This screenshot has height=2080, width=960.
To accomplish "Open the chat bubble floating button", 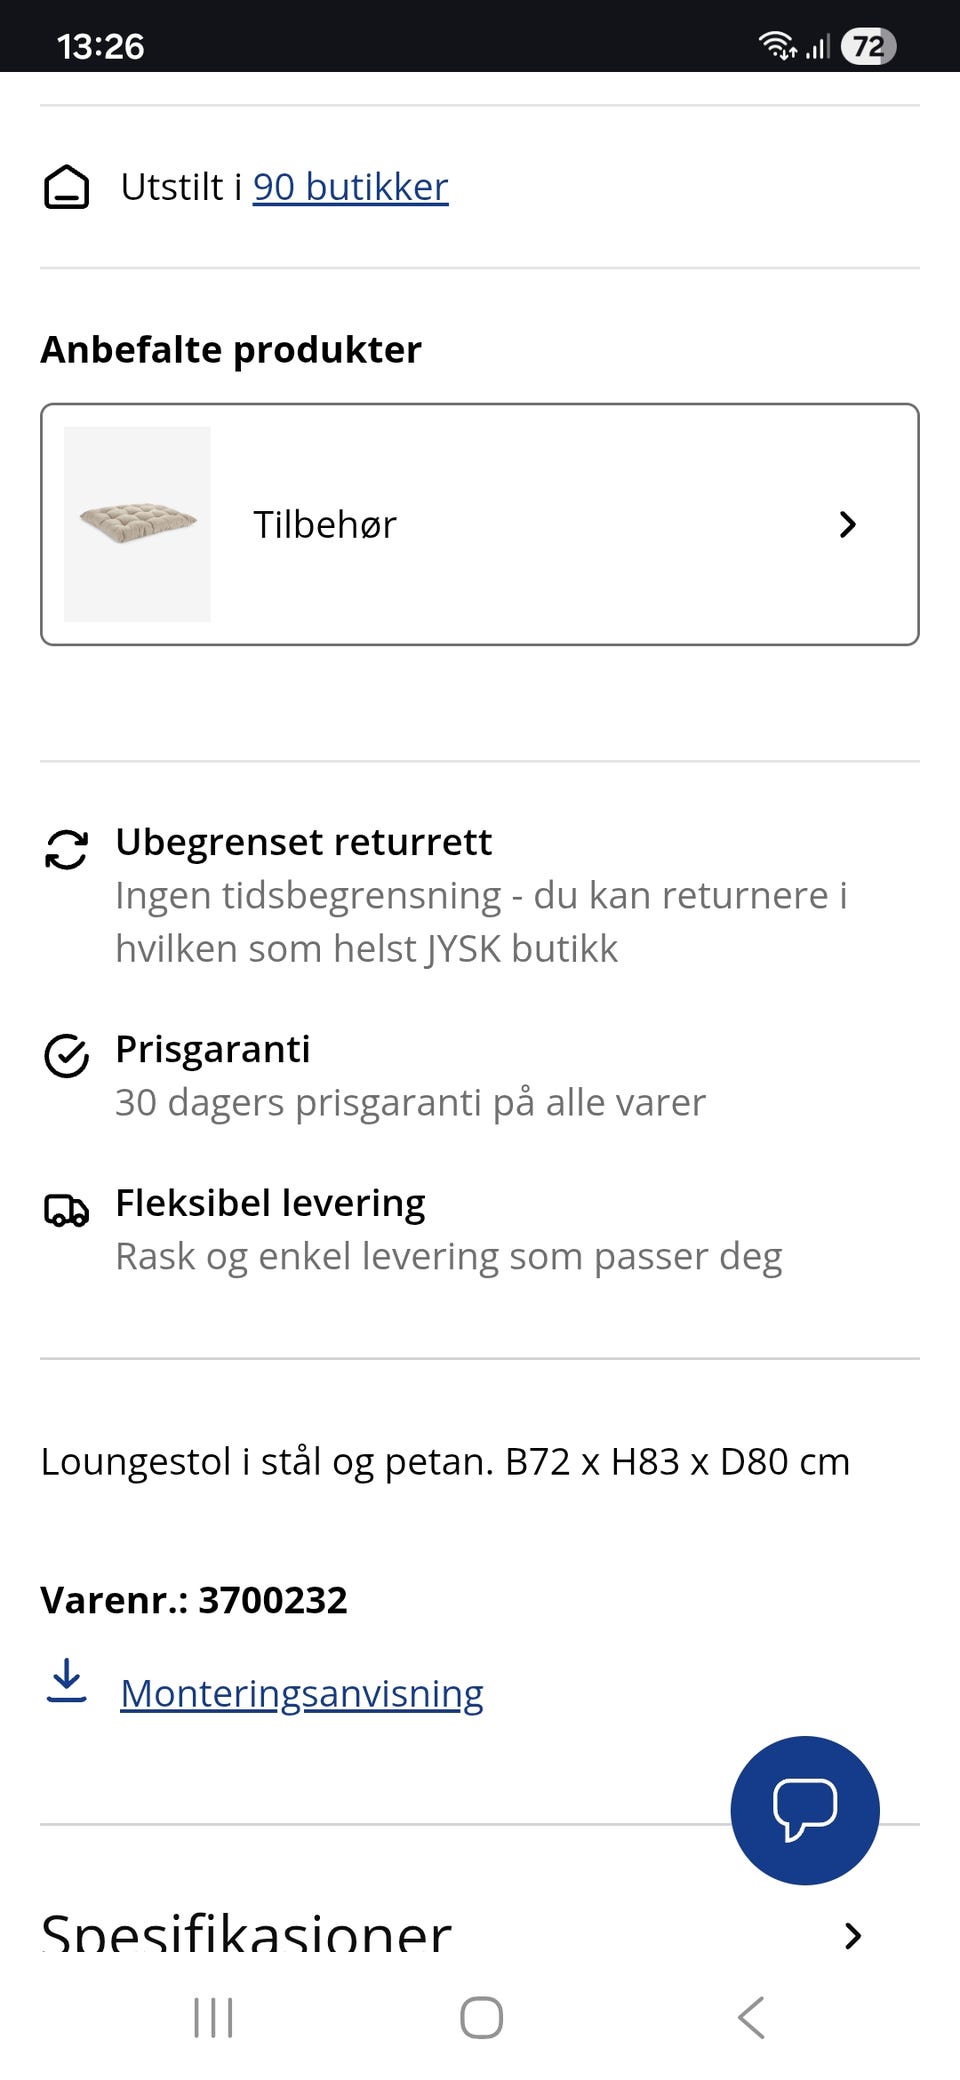I will pyautogui.click(x=805, y=1810).
